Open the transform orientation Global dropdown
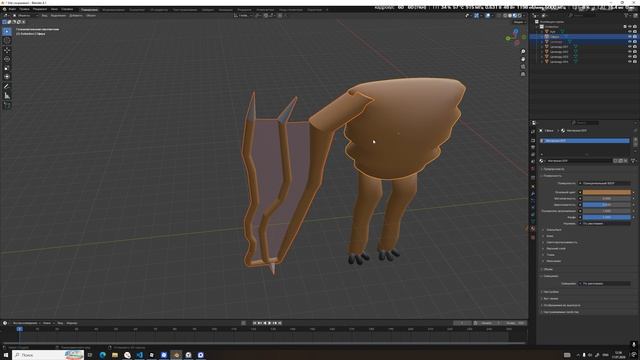This screenshot has height=360, width=640. (x=244, y=16)
